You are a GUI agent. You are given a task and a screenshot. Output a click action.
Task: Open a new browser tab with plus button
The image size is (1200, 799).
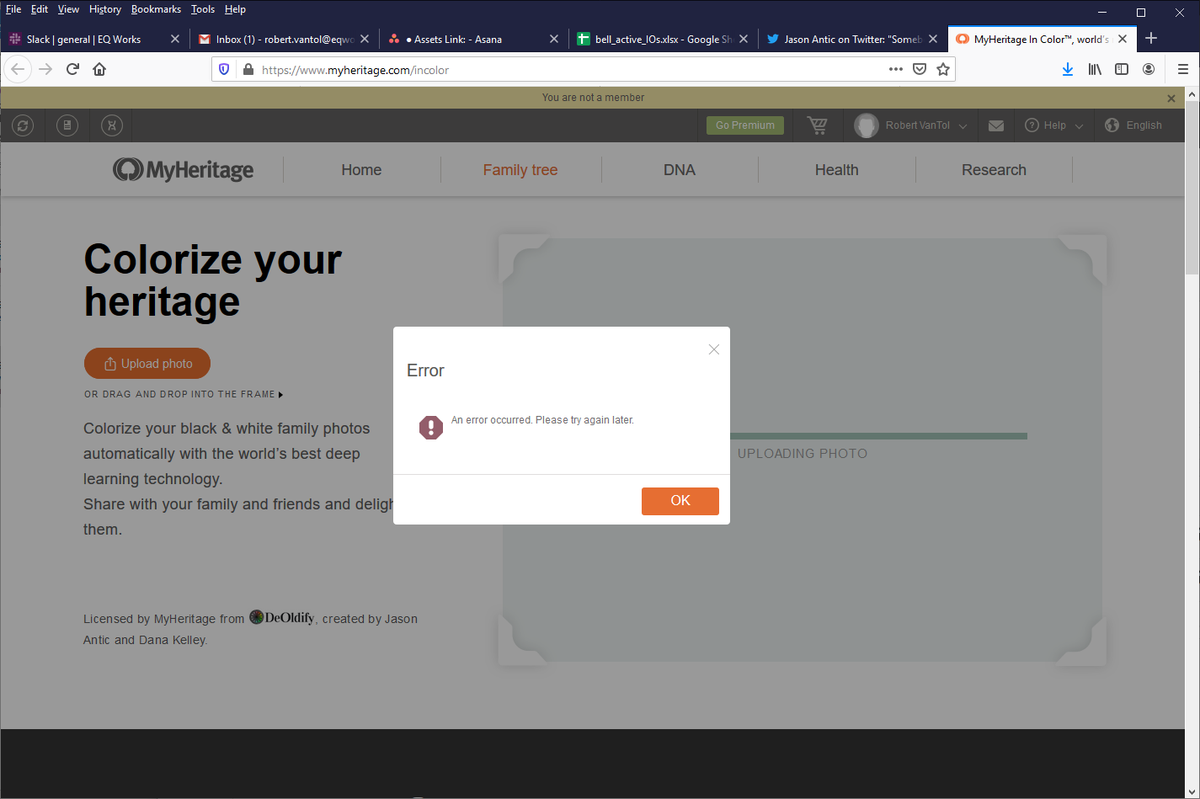coord(1151,38)
